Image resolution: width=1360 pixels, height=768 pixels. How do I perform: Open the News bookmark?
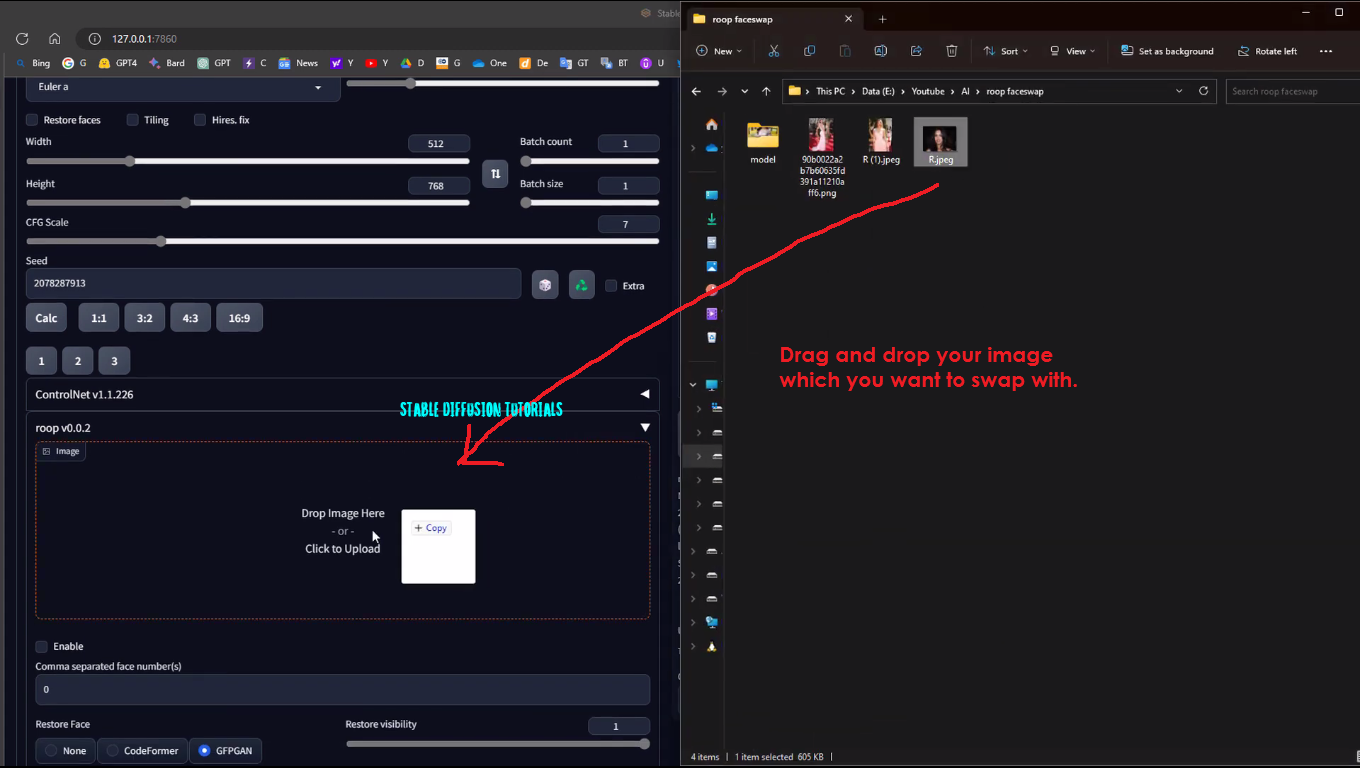(298, 63)
